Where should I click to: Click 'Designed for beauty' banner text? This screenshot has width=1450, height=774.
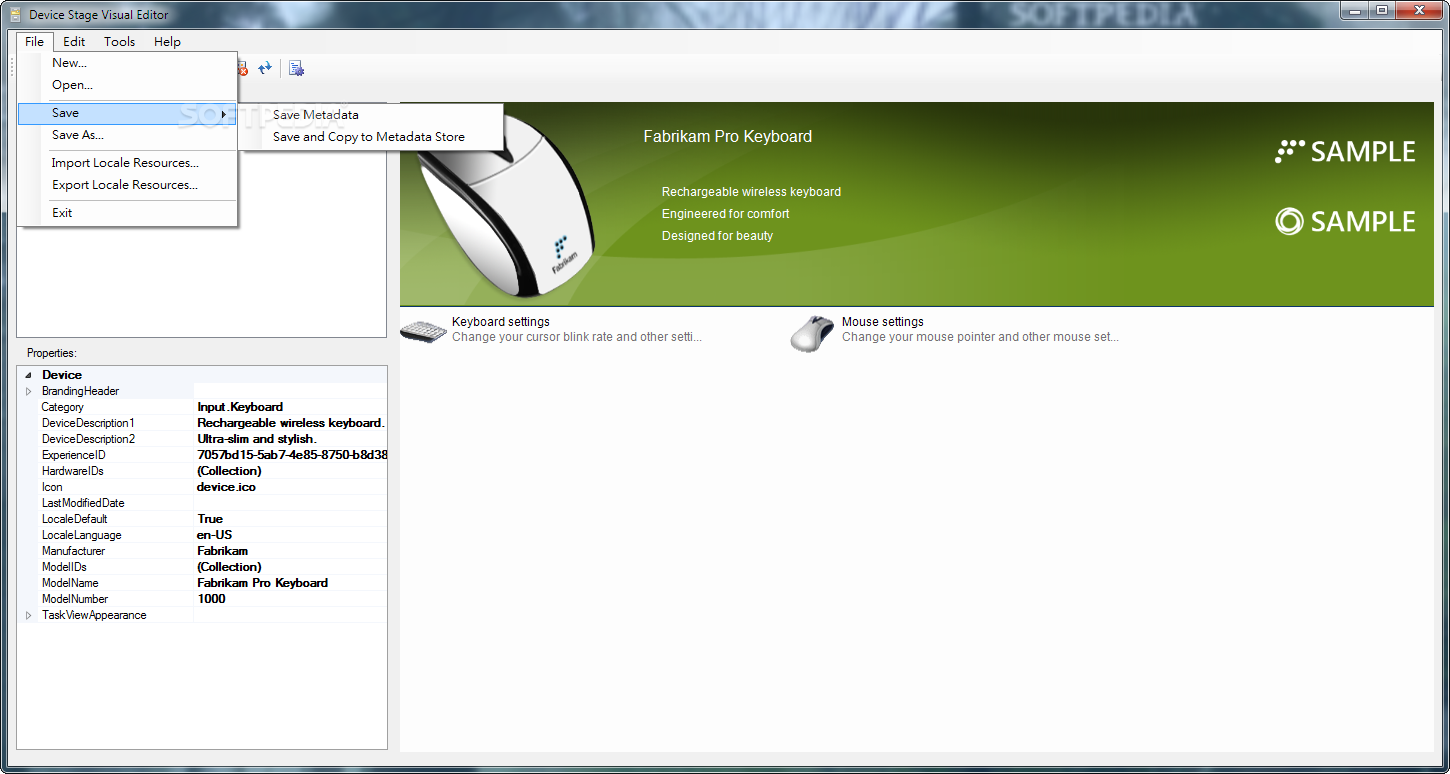(718, 236)
